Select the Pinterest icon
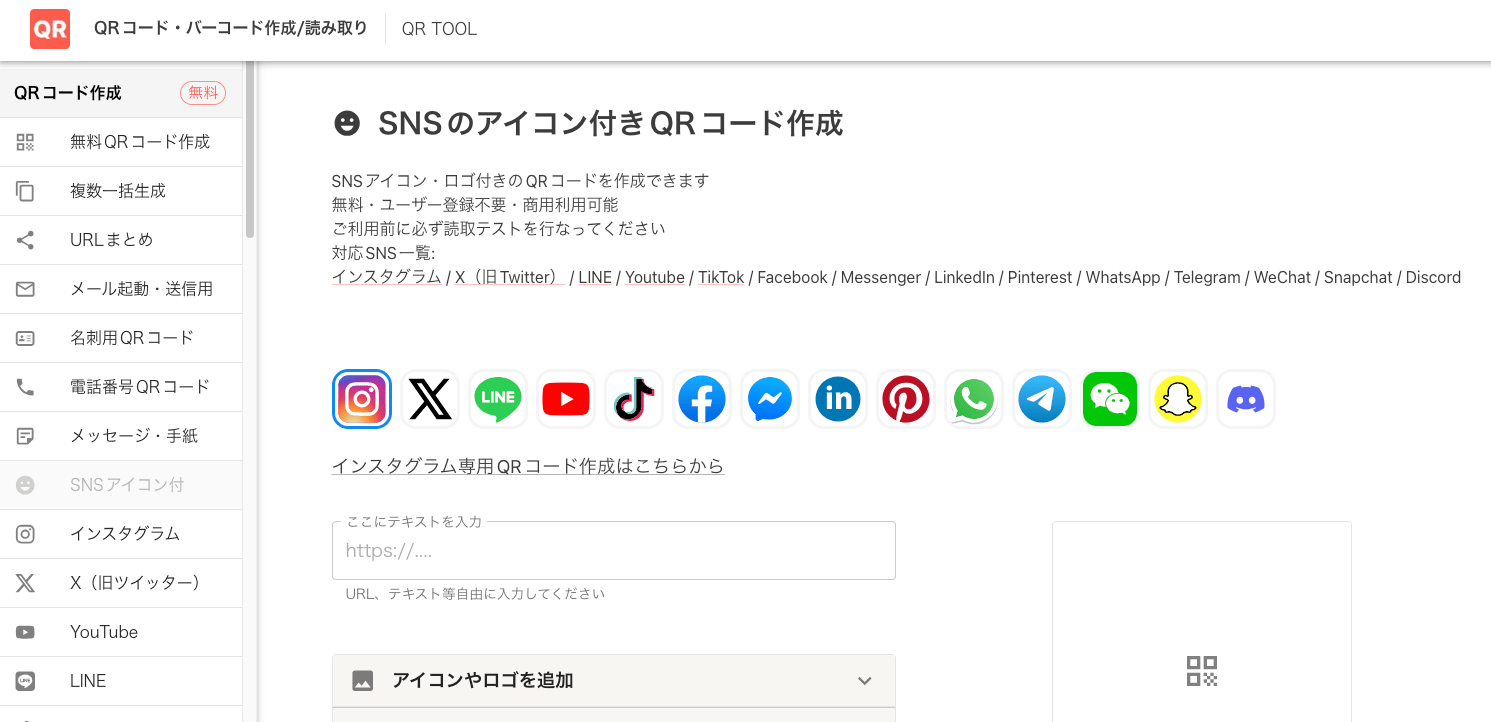 [905, 398]
